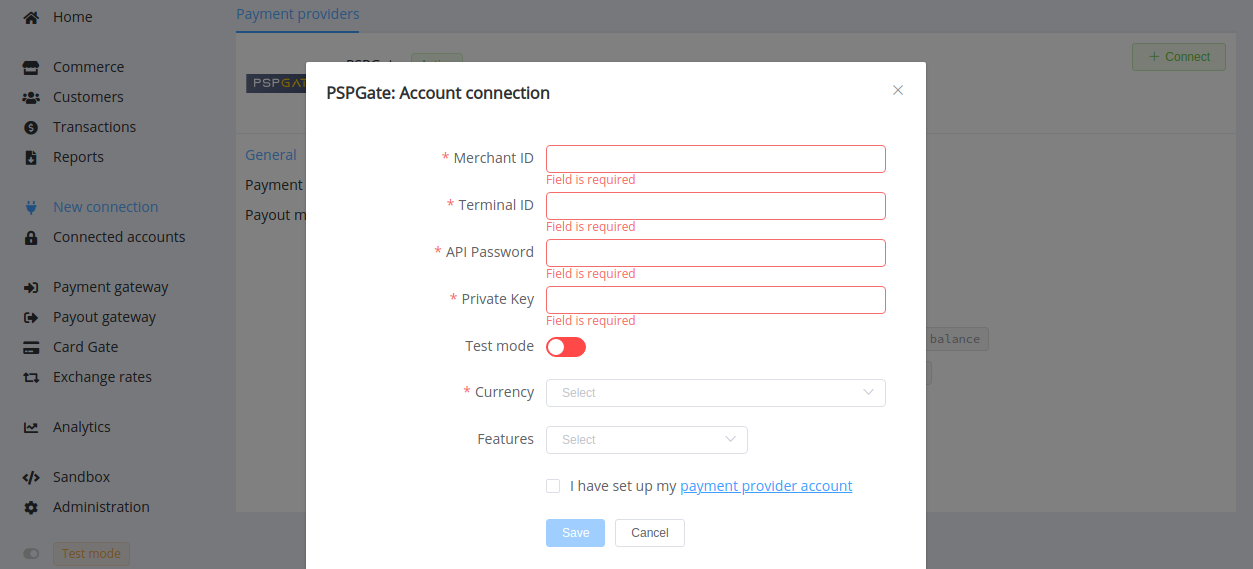Screen dimensions: 1253x569
Task: Click the Cancel button
Action: 650,533
